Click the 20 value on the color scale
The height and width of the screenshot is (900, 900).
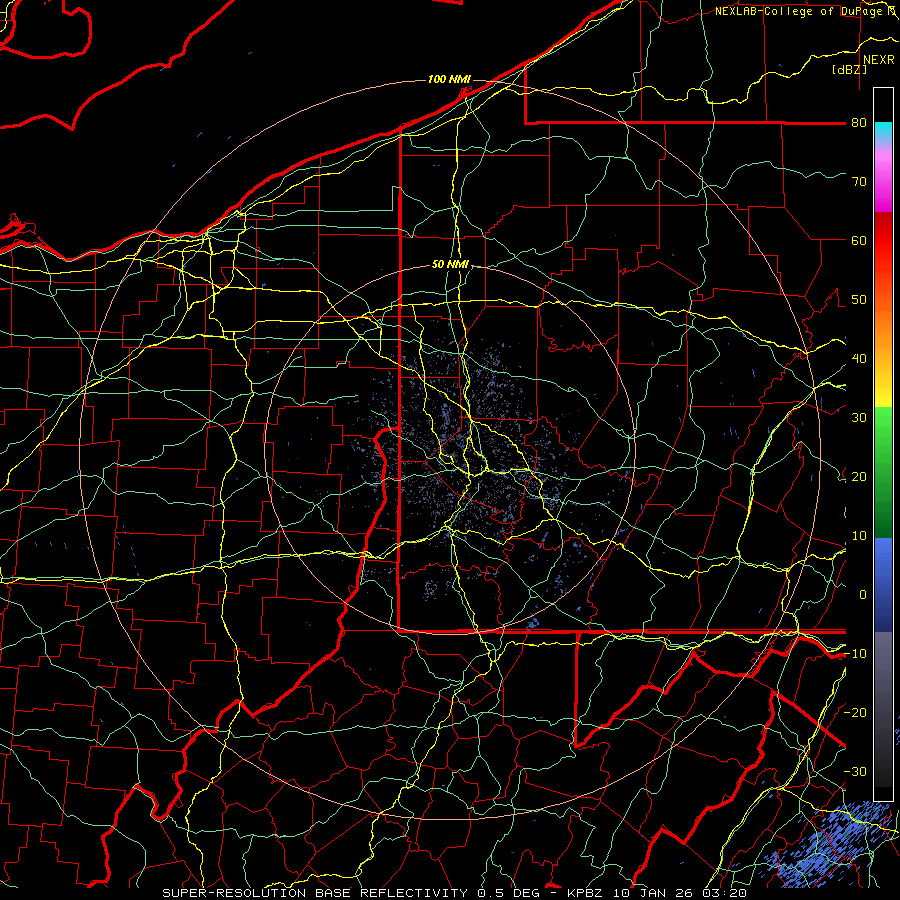pos(859,477)
